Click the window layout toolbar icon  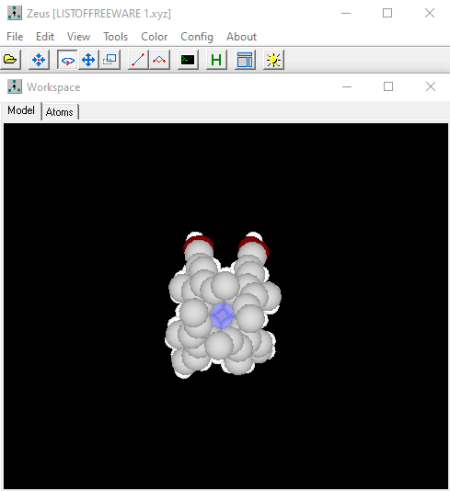coord(245,60)
